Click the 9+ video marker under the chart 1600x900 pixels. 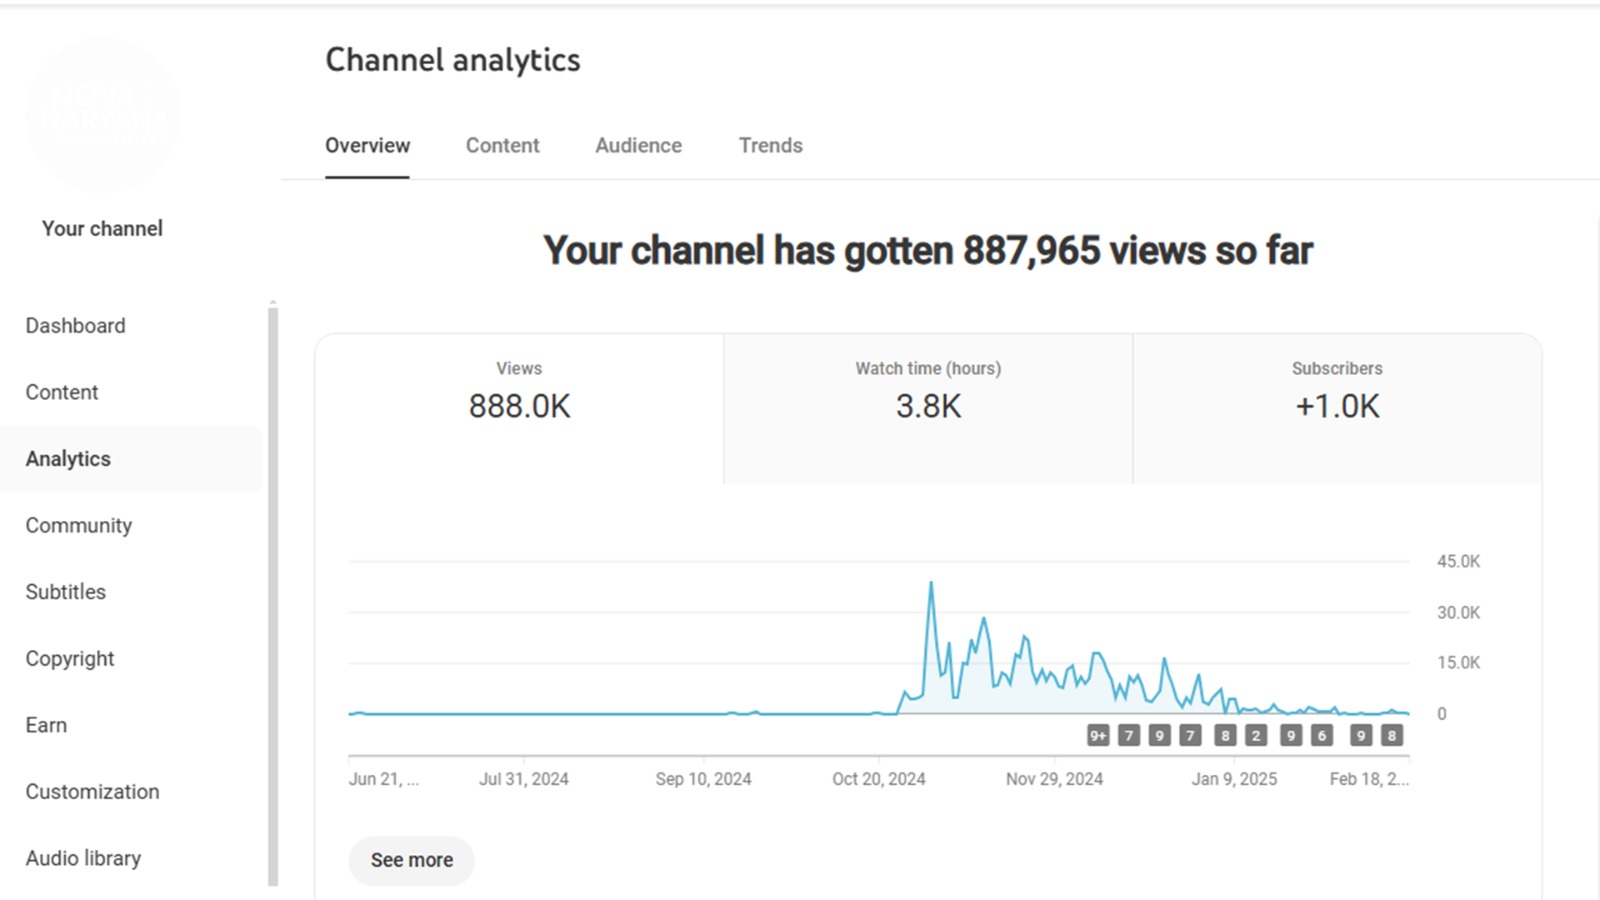point(1098,736)
